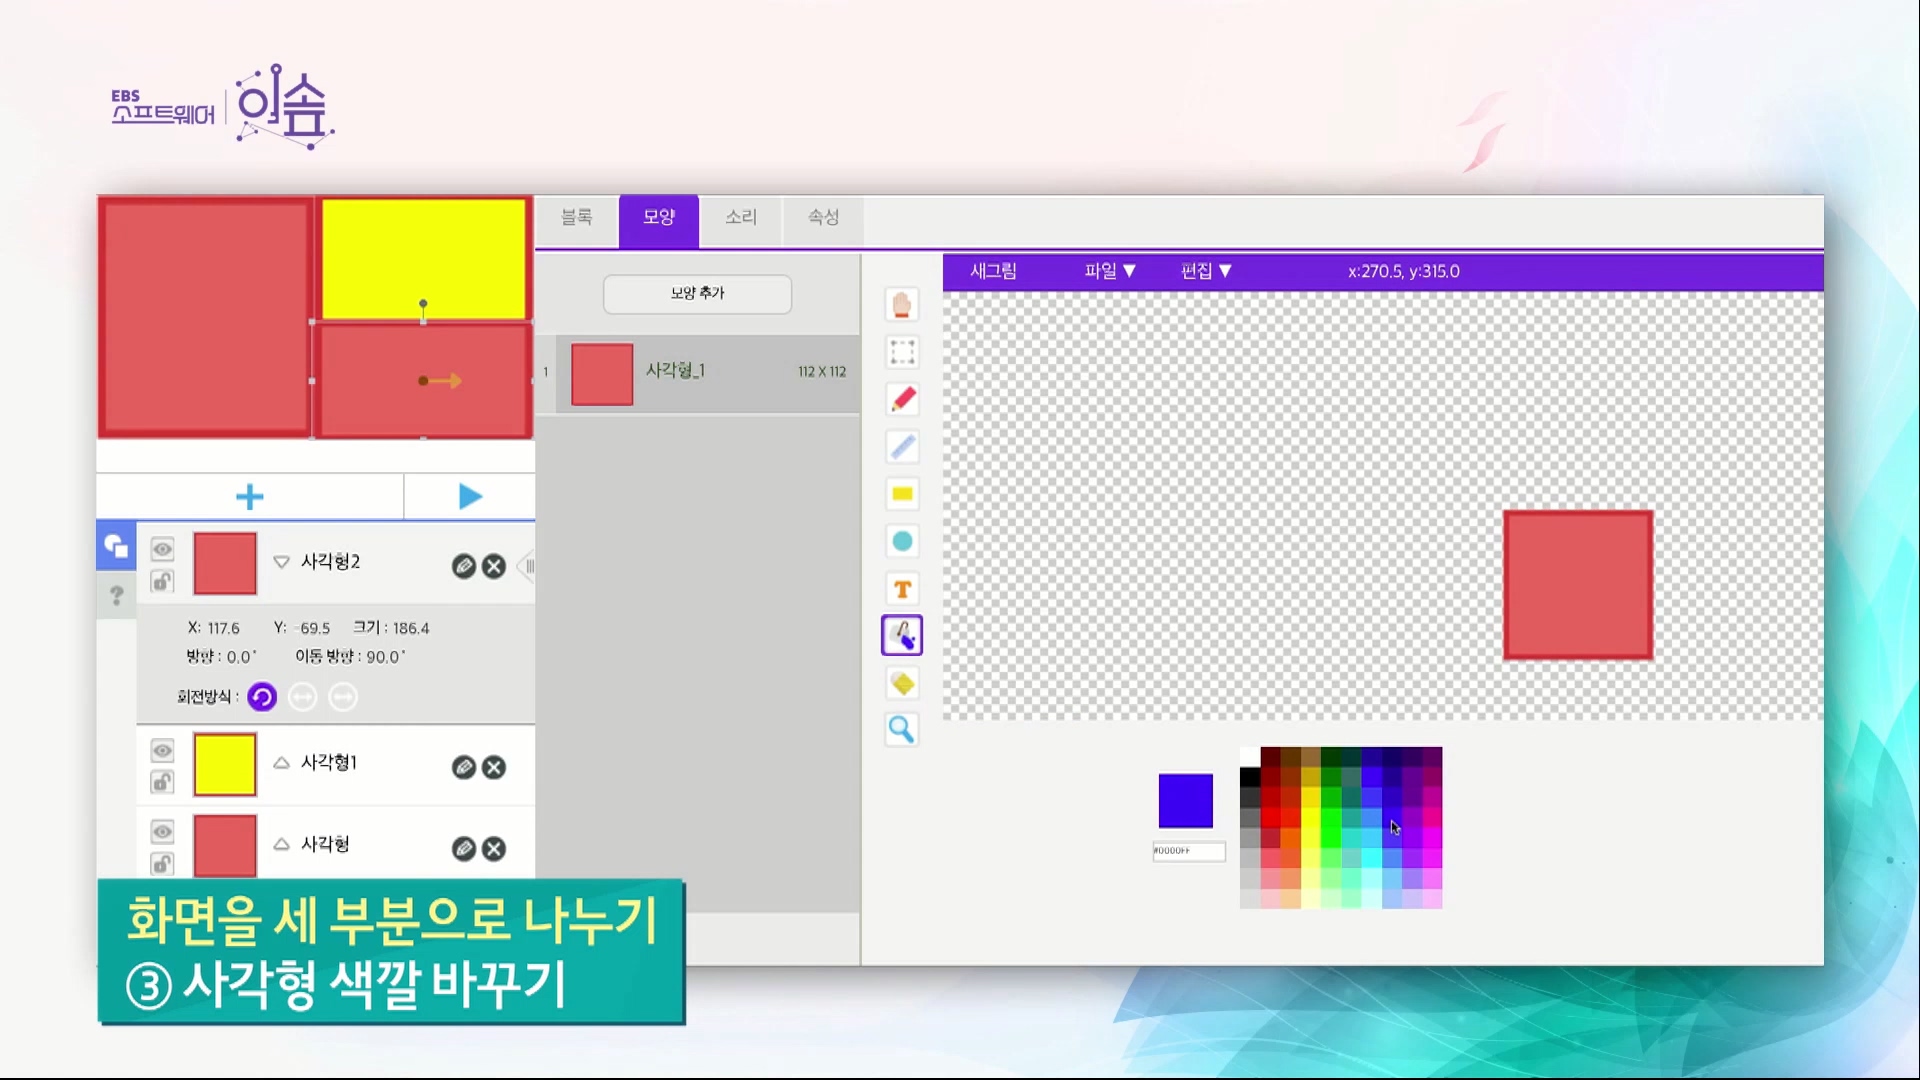Choose left-right flip rotation method
Viewport: 1920px width, 1080px height.
pos(302,697)
